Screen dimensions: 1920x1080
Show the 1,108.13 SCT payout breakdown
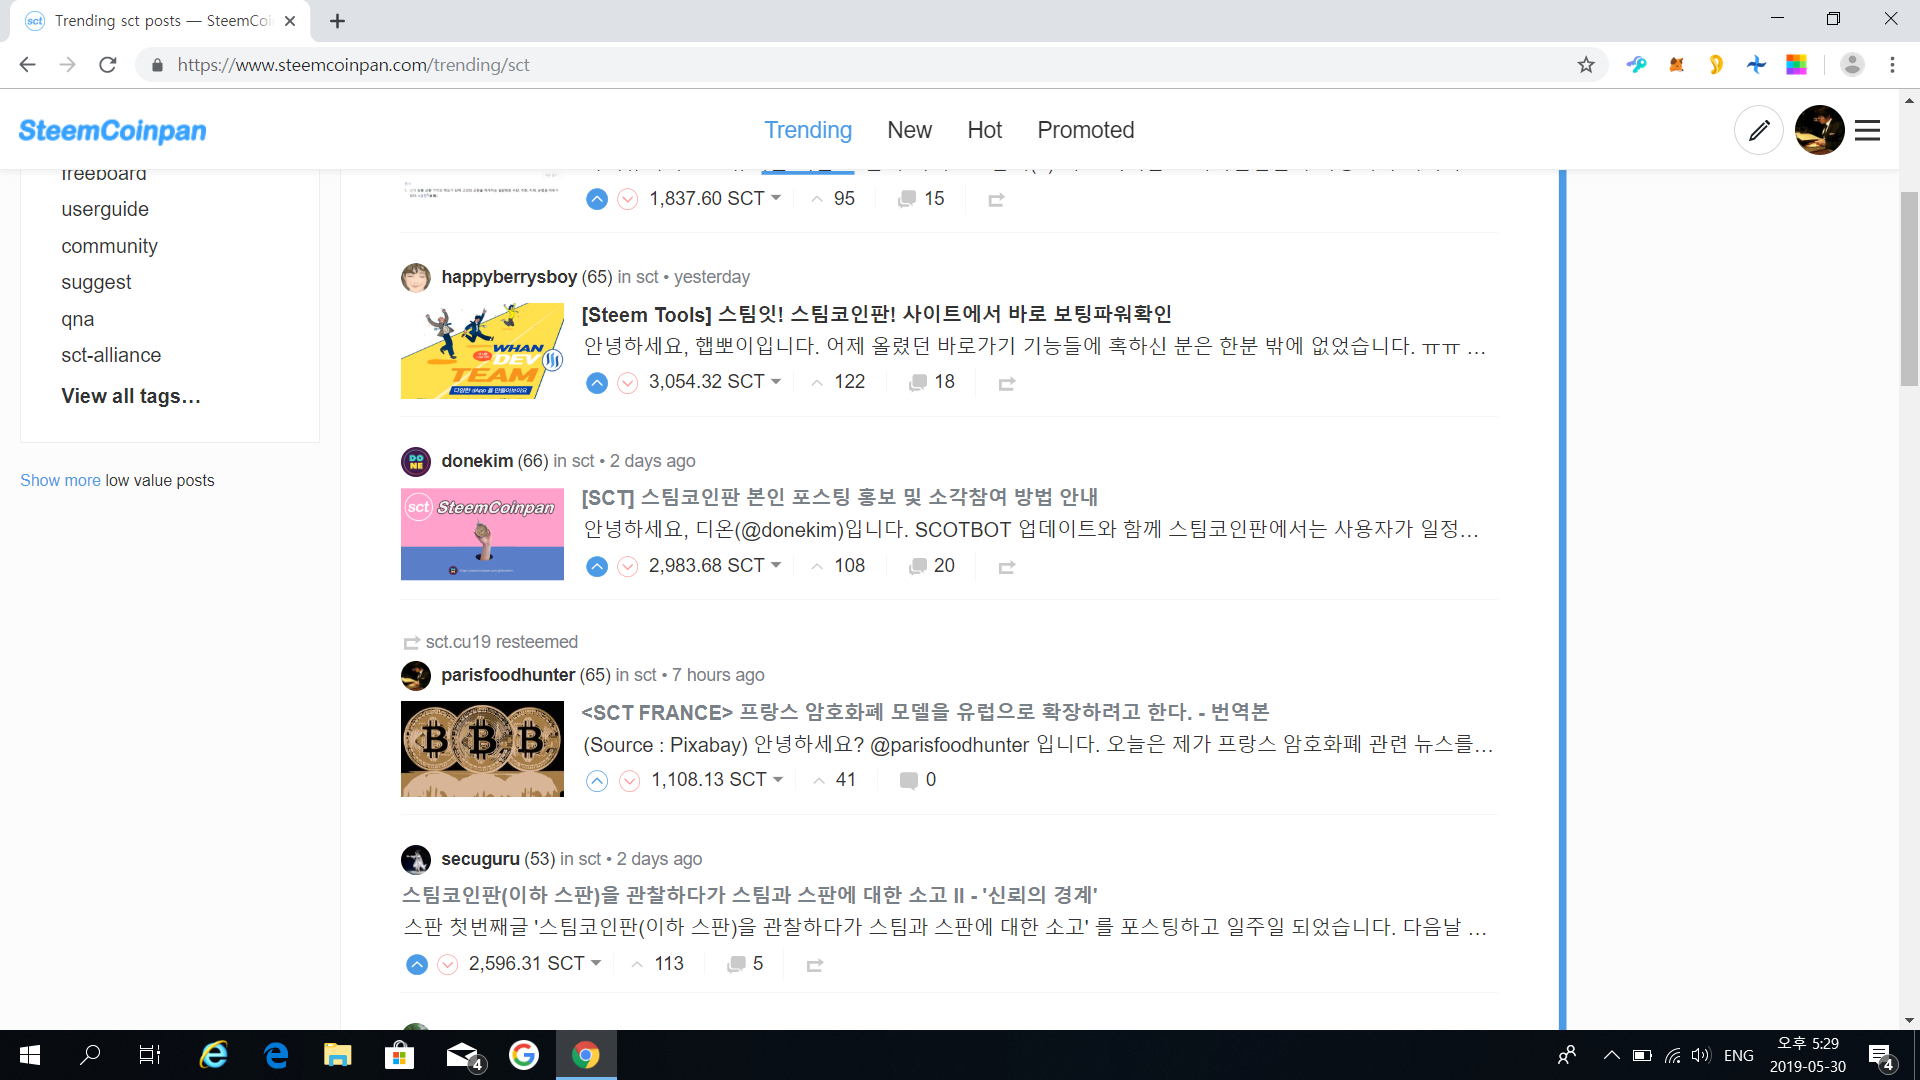[778, 779]
